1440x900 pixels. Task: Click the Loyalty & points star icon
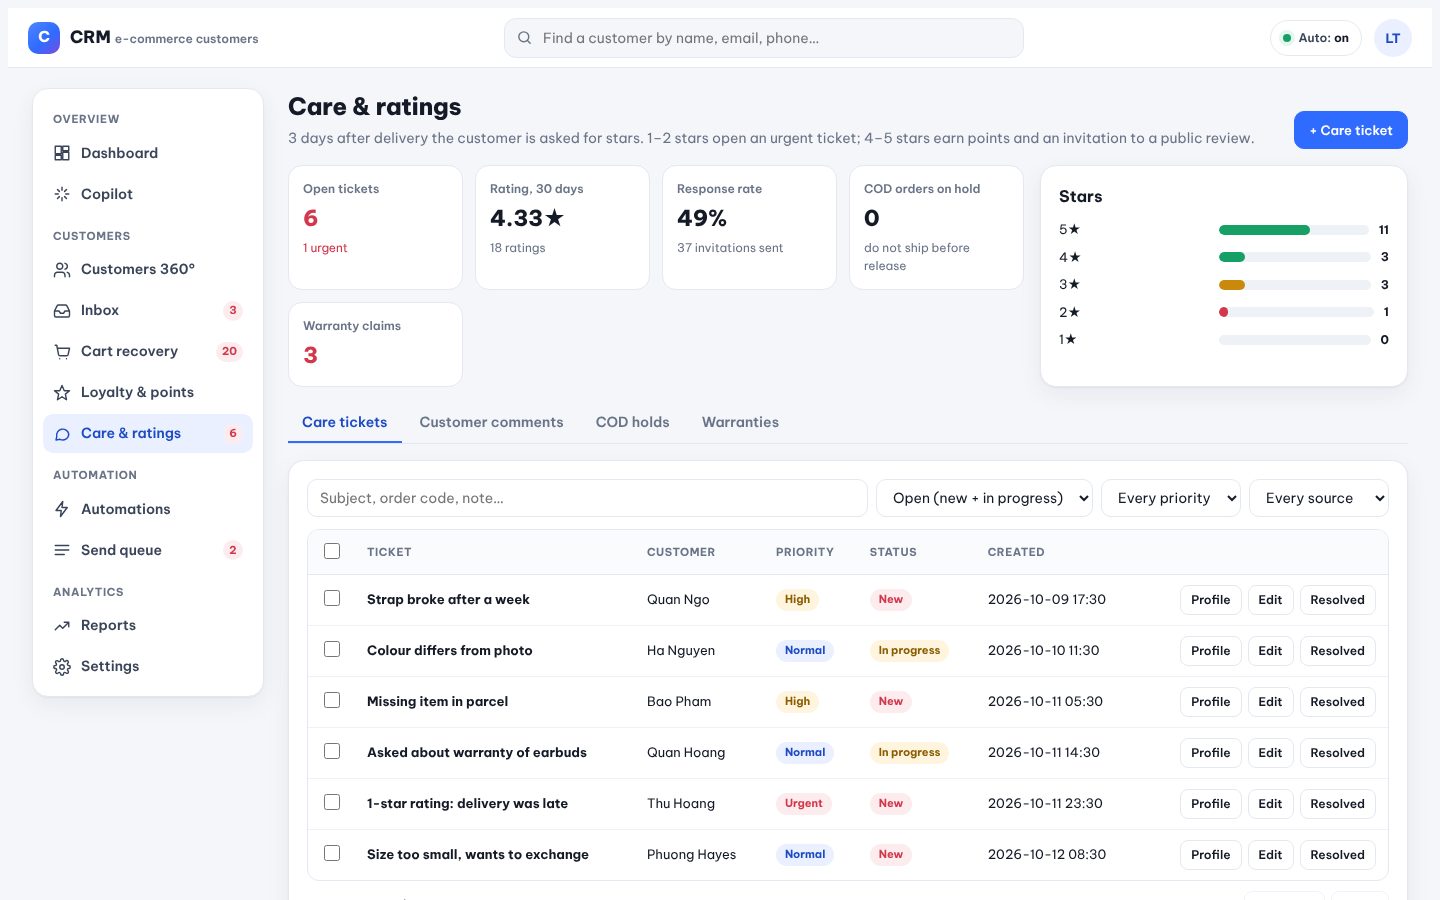click(62, 392)
